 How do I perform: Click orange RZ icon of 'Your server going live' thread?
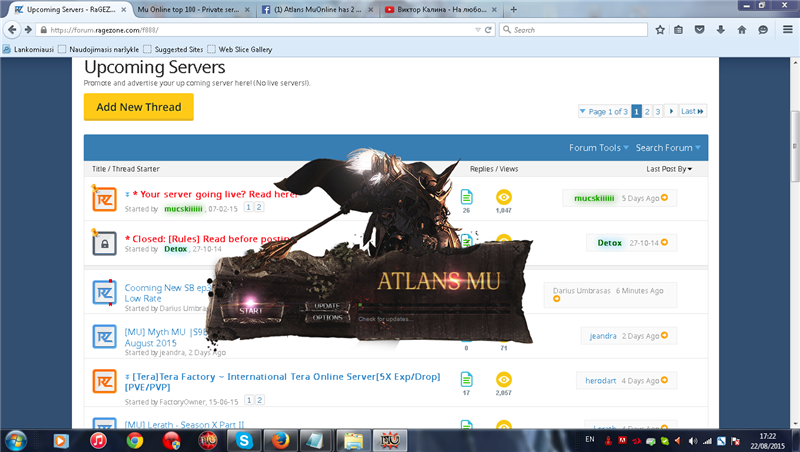pos(104,199)
